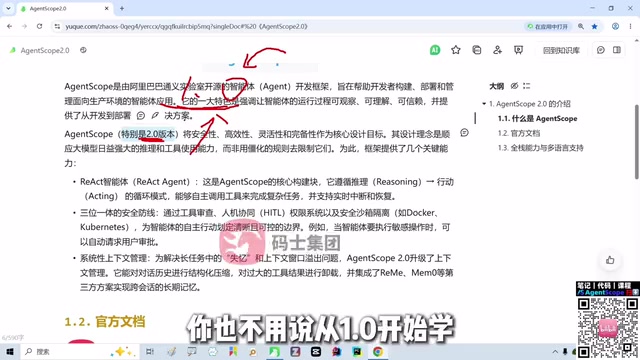The height and width of the screenshot is (360, 640).
Task: Jump to outline item 1.3. 全栈能力与多语言支持
Action: tap(540, 148)
